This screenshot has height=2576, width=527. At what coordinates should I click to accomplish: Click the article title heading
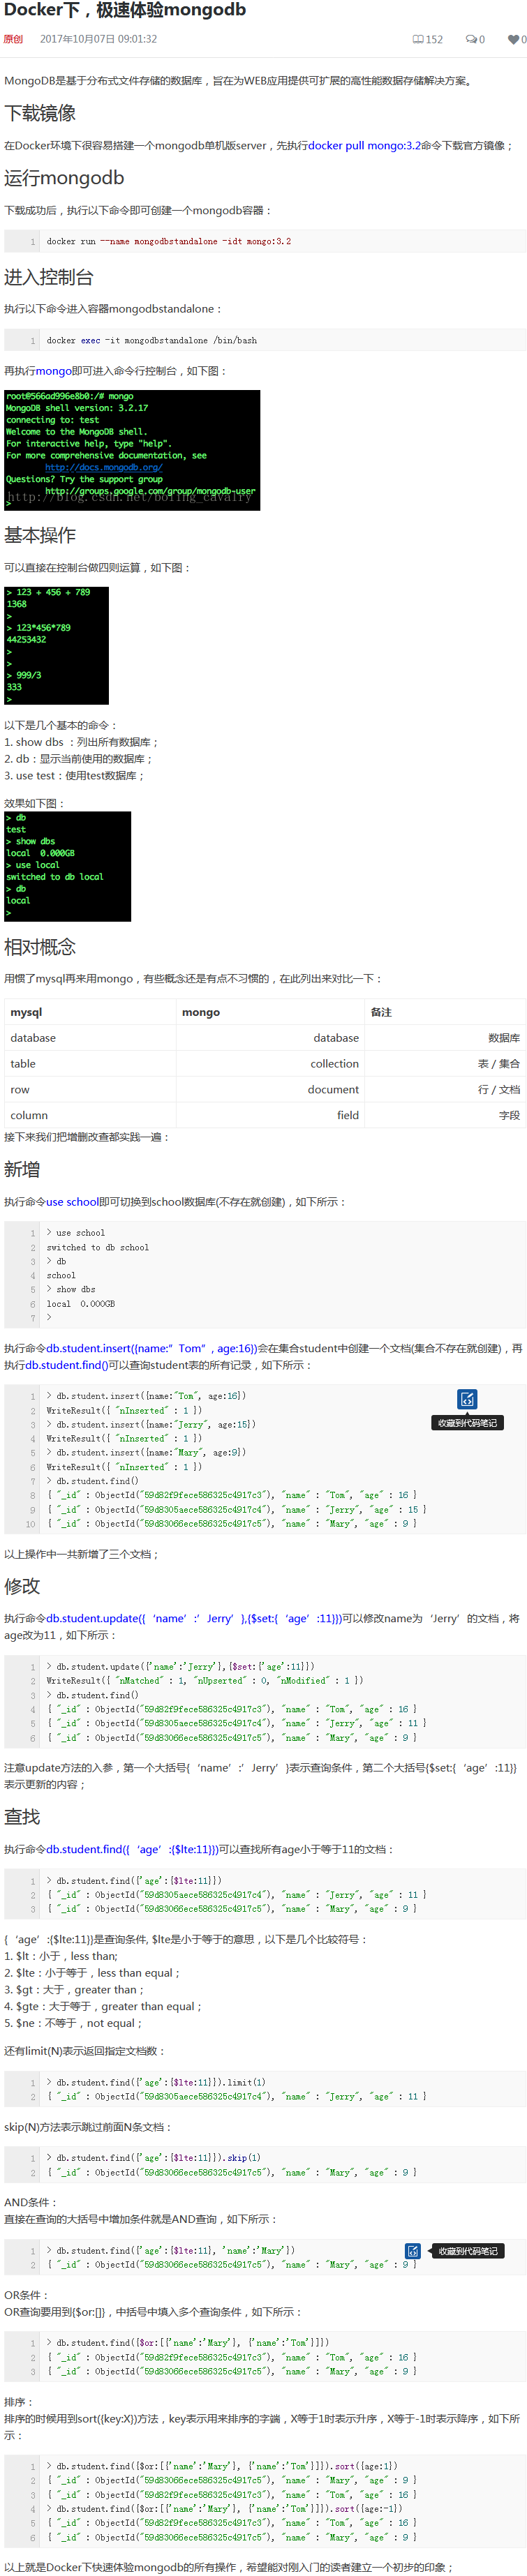(125, 11)
